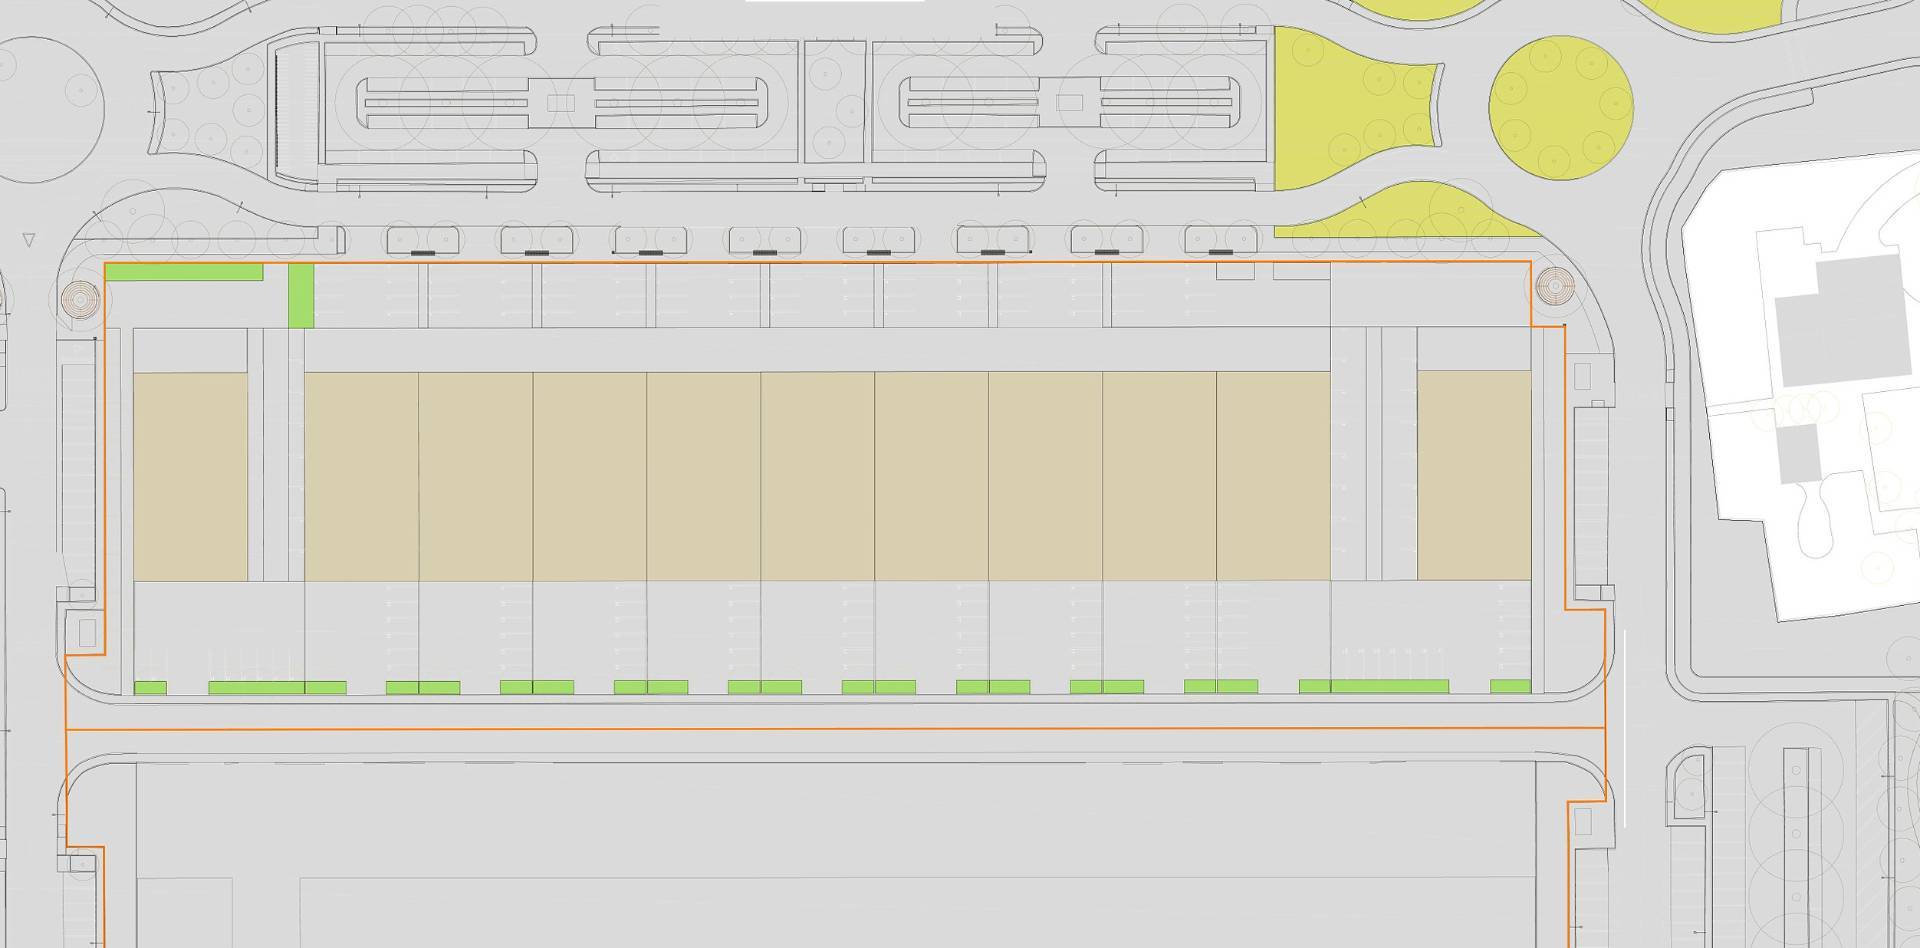
Task: Select the long horizontal bright green strip at top-left
Action: tap(184, 272)
